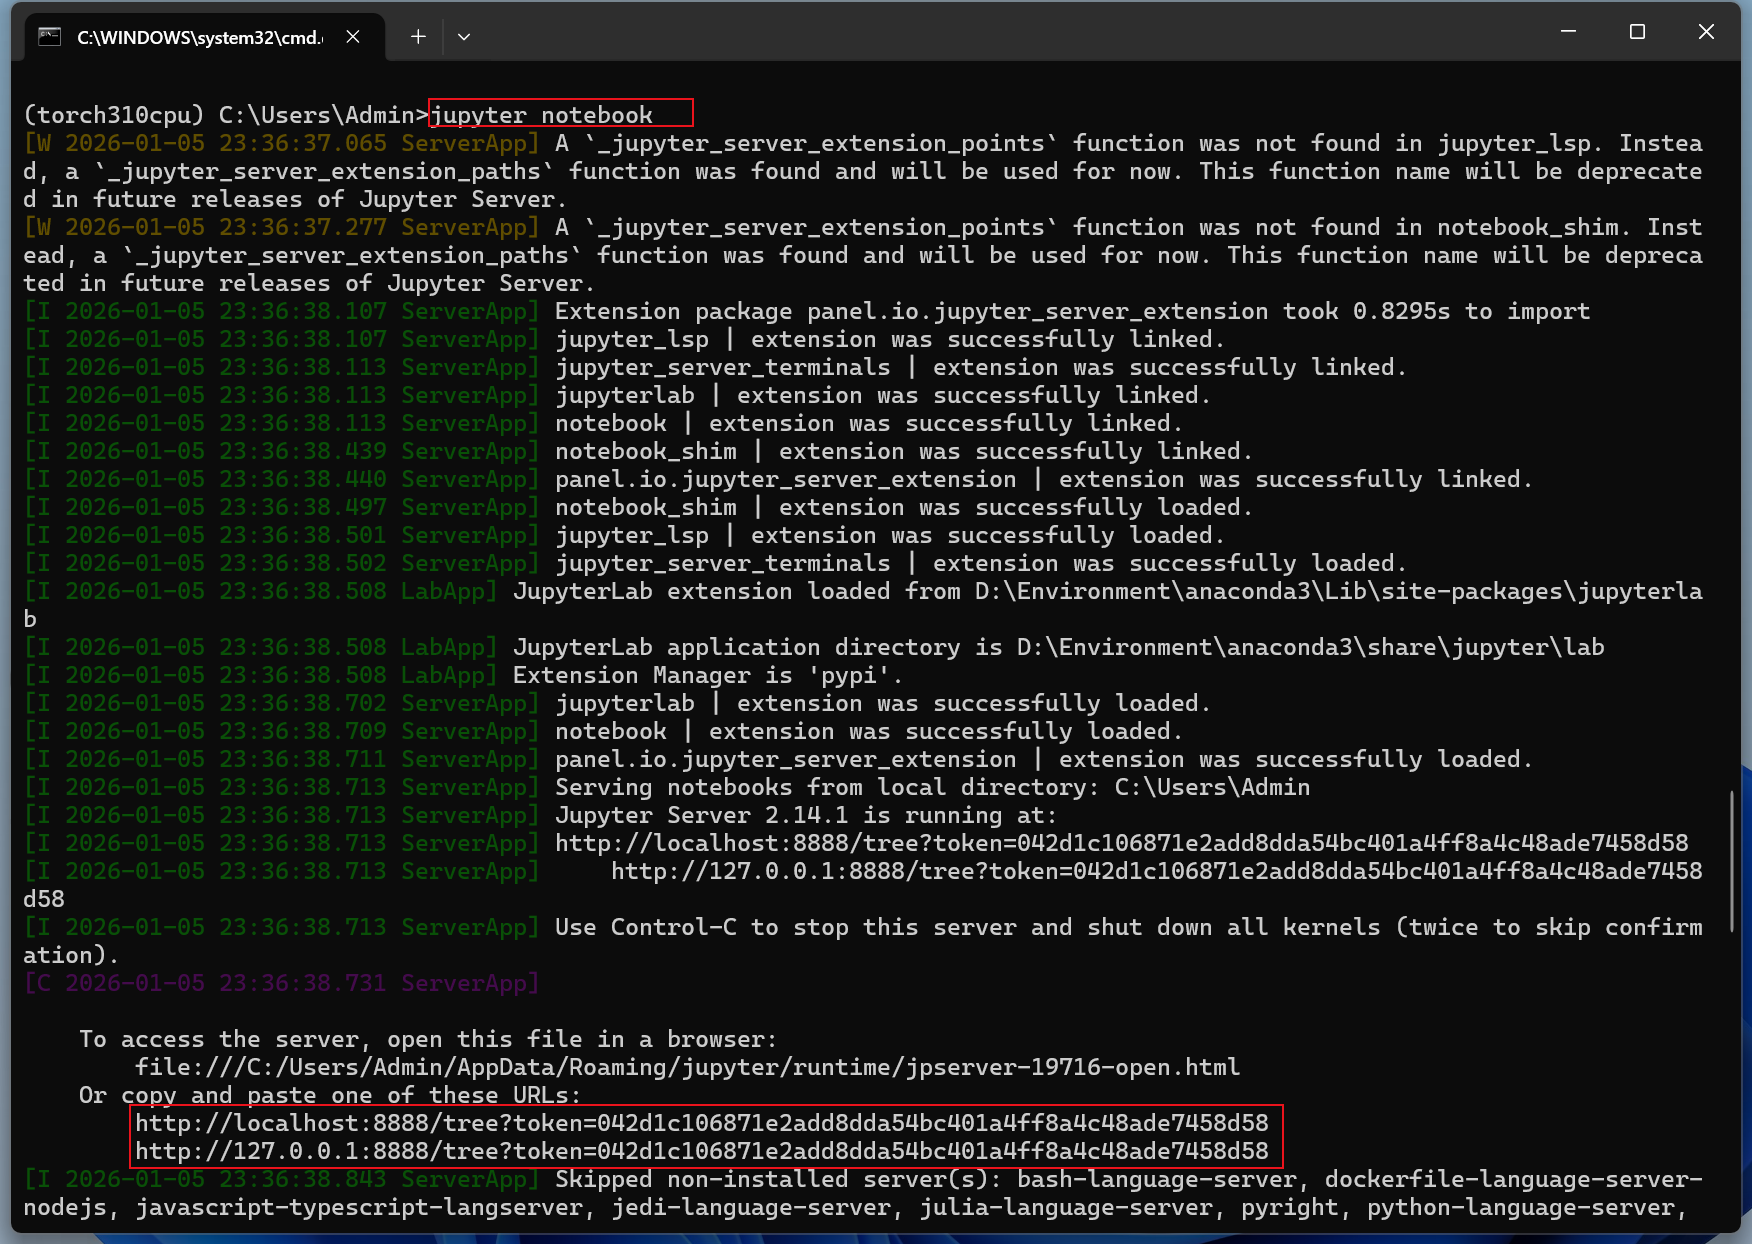Click the terminal vertical scrollbar thumb
Viewport: 1752px width, 1244px height.
pos(1732,861)
